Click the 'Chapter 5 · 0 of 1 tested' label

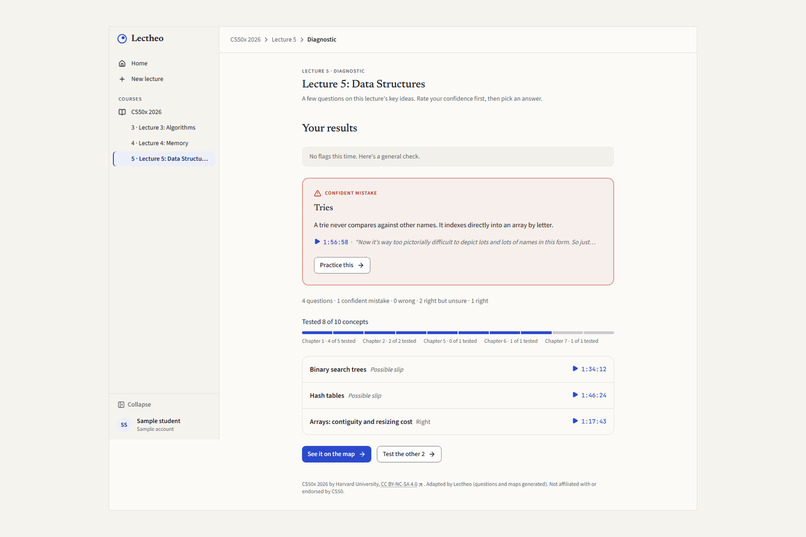(450, 341)
